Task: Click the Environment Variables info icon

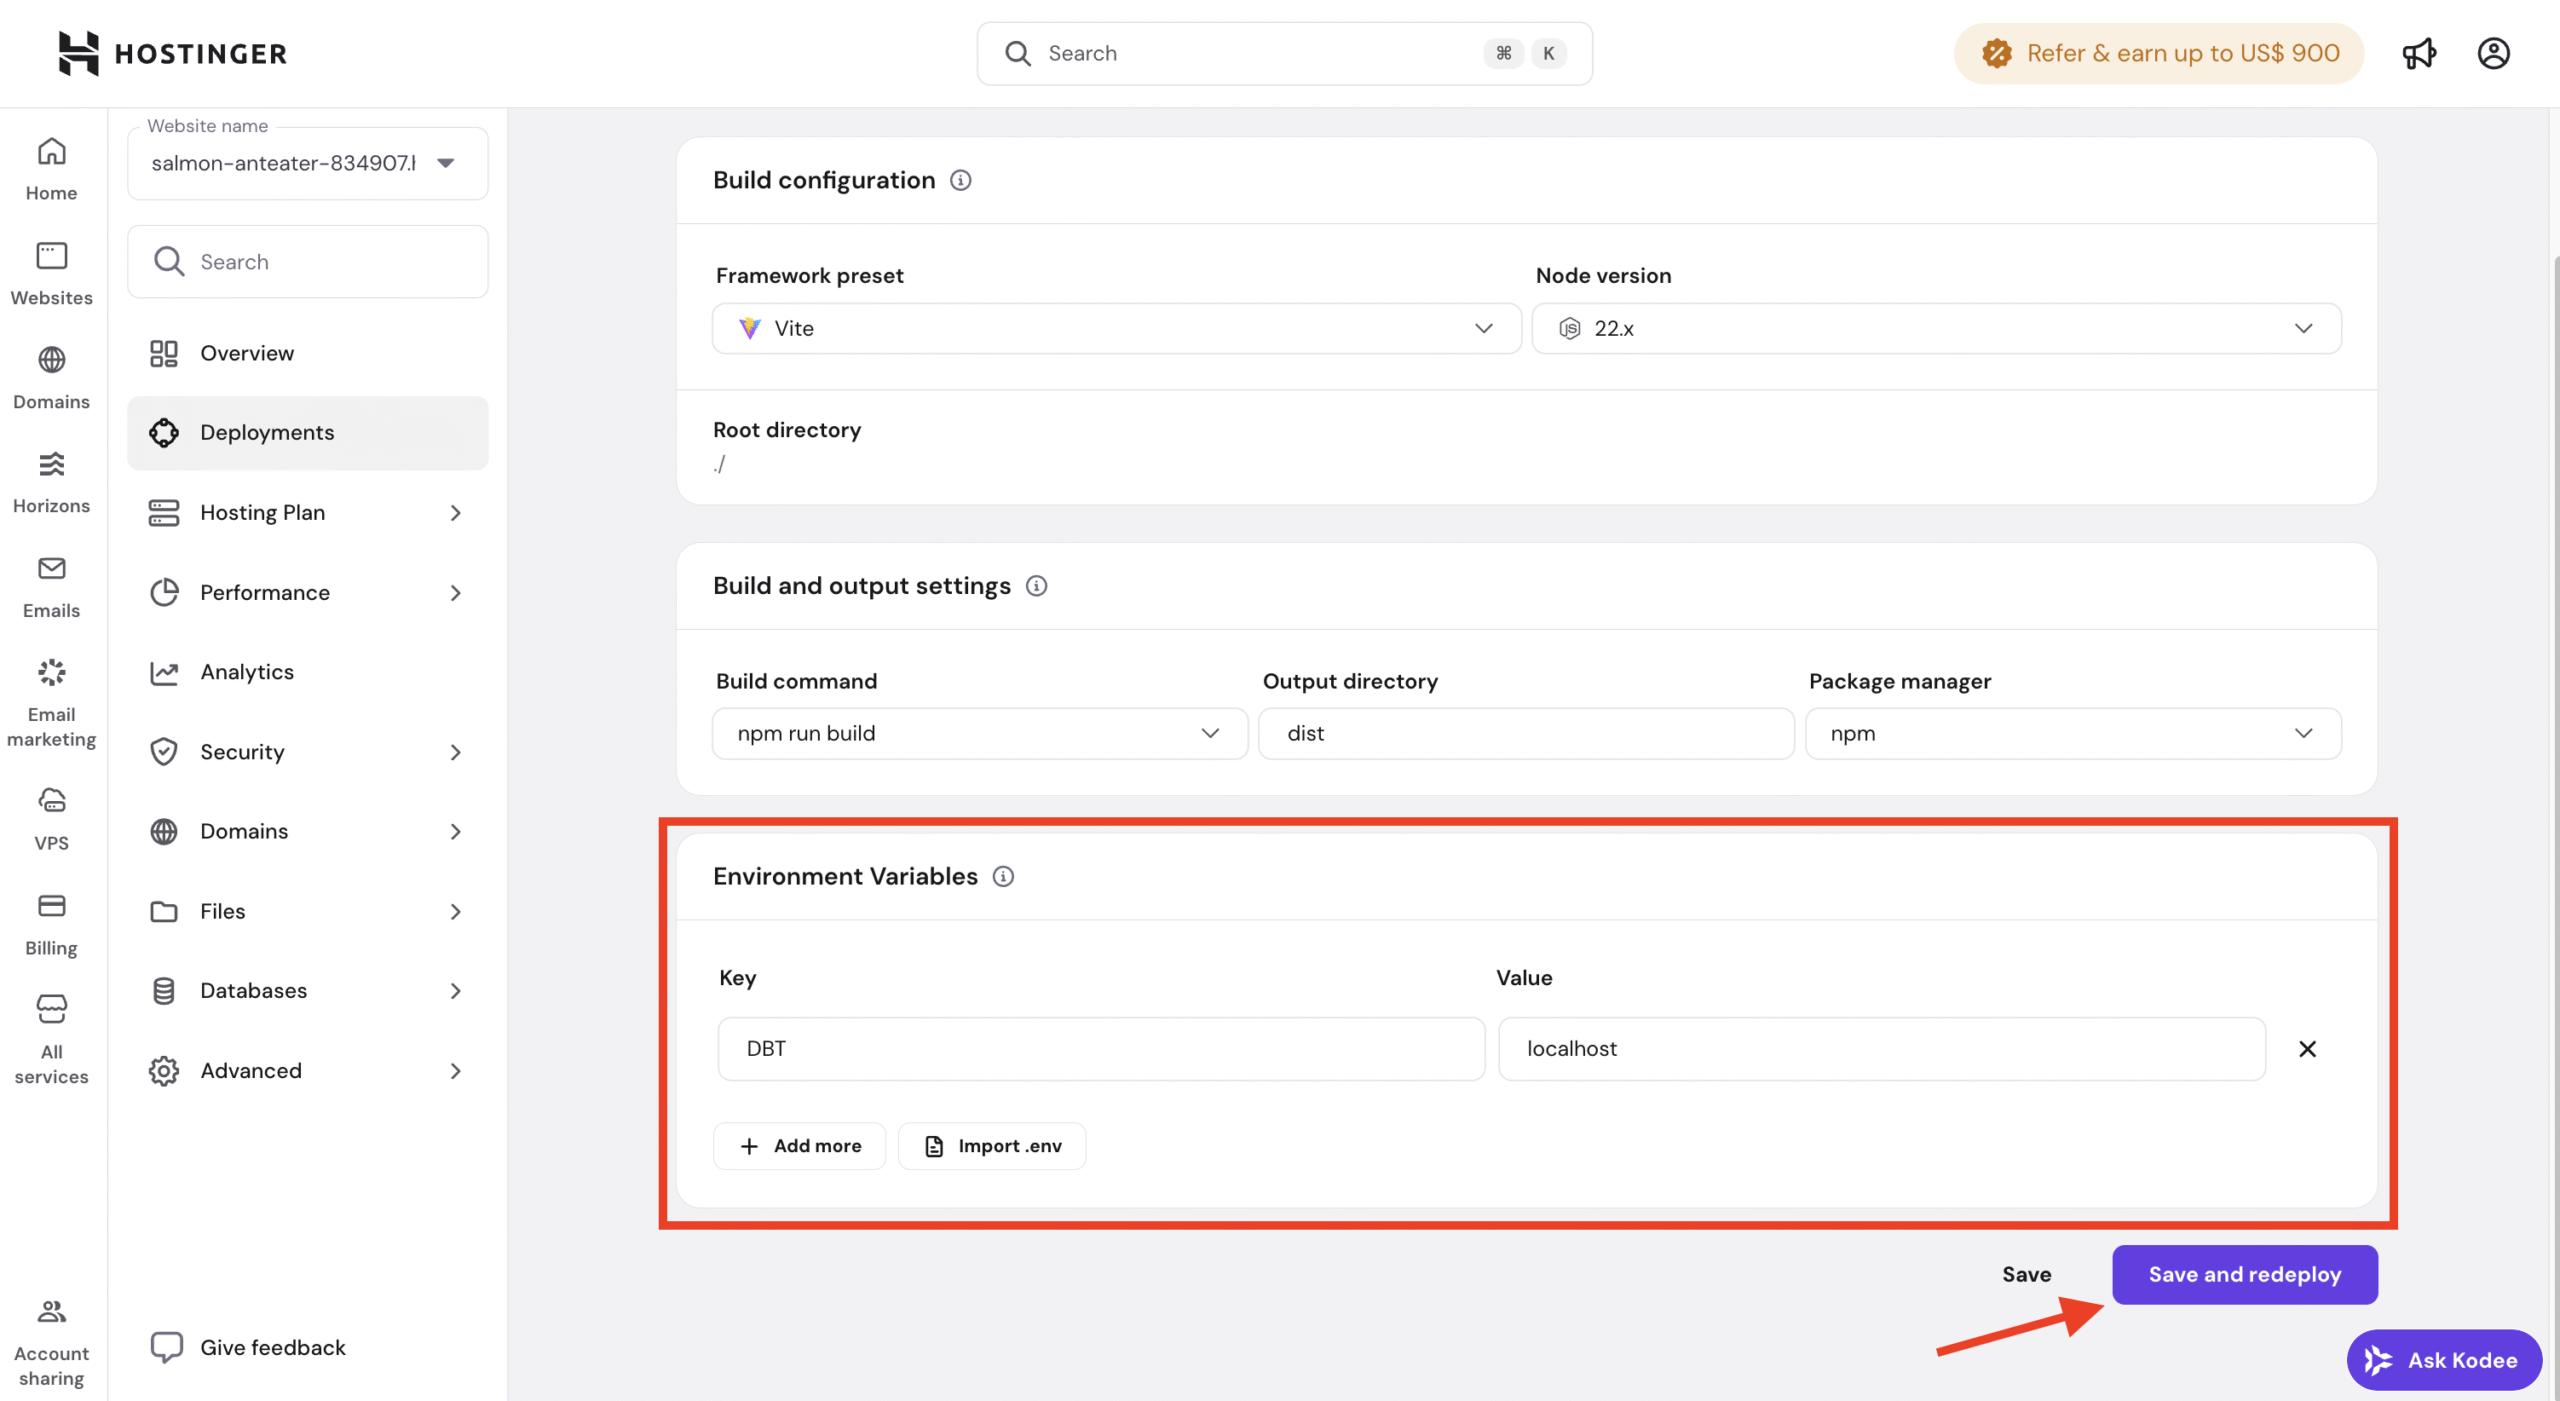Action: coord(1003,876)
